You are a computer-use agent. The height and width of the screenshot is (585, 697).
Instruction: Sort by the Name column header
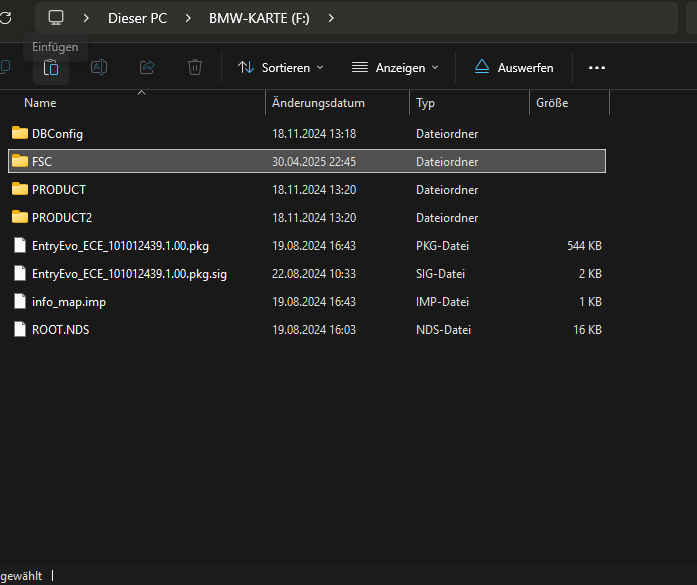click(40, 103)
